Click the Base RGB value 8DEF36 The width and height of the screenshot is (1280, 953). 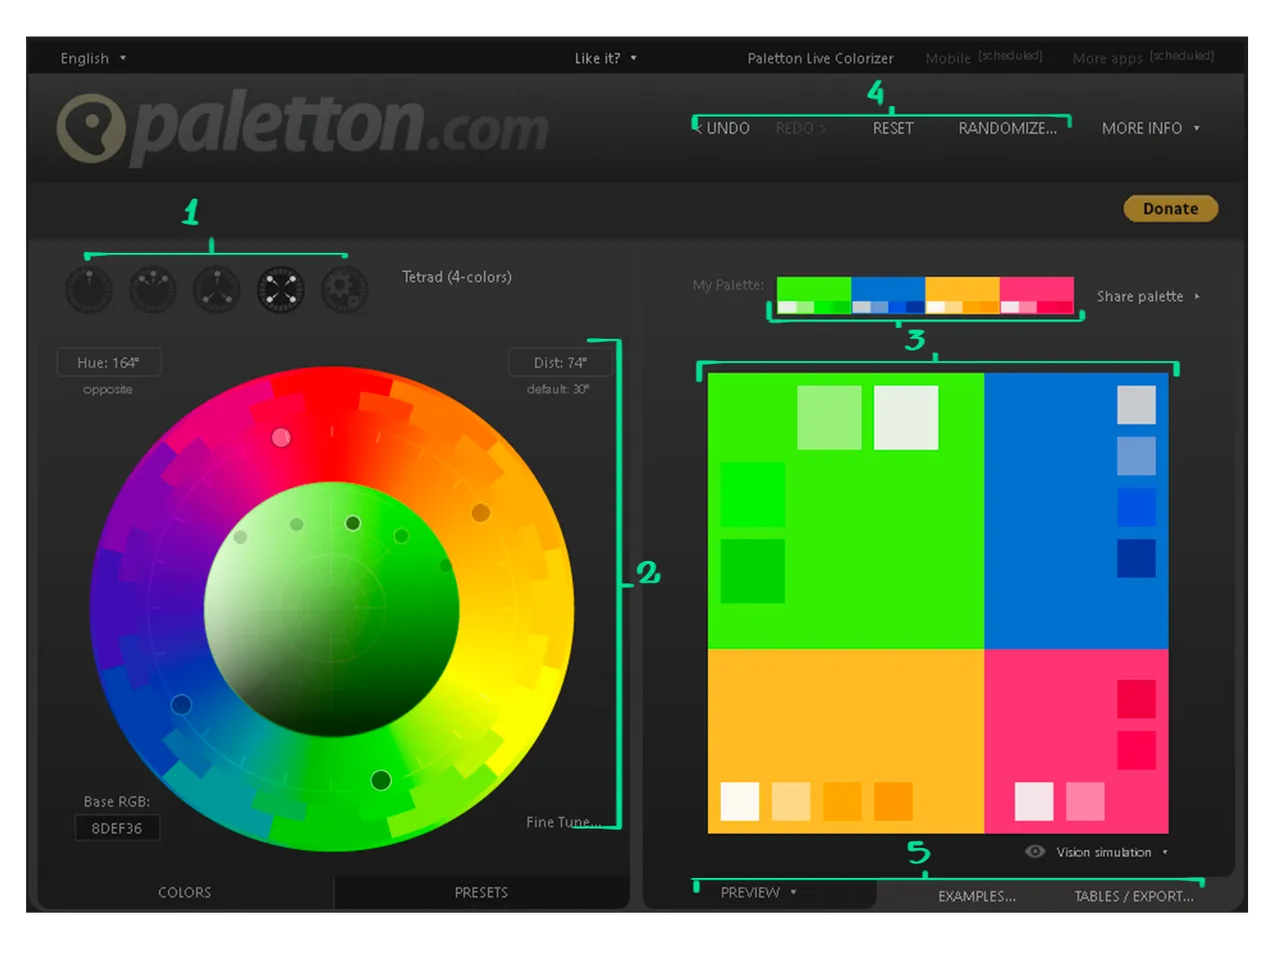(x=117, y=828)
